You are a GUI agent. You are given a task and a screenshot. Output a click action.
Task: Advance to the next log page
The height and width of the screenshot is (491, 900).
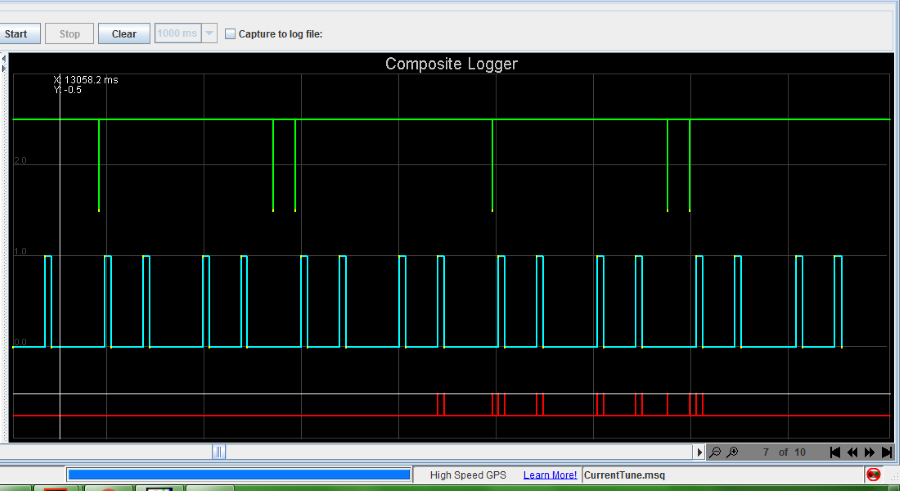tap(870, 453)
